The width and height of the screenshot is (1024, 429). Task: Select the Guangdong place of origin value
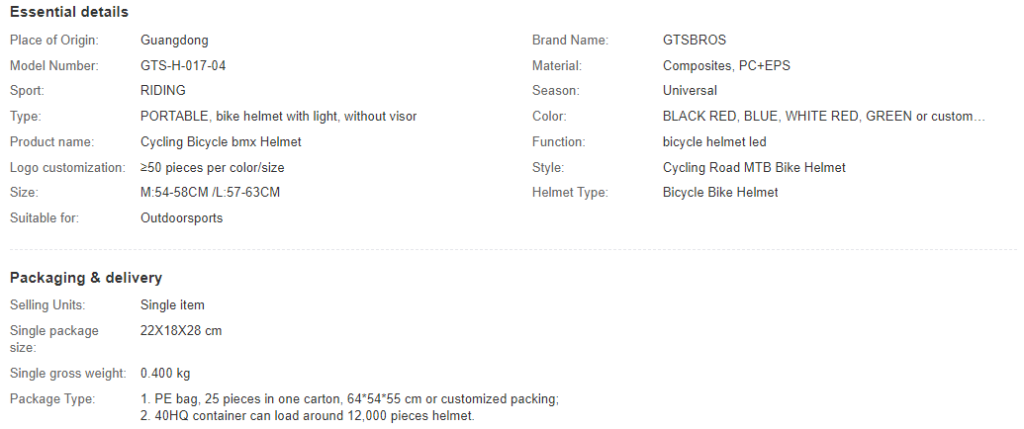coord(174,40)
